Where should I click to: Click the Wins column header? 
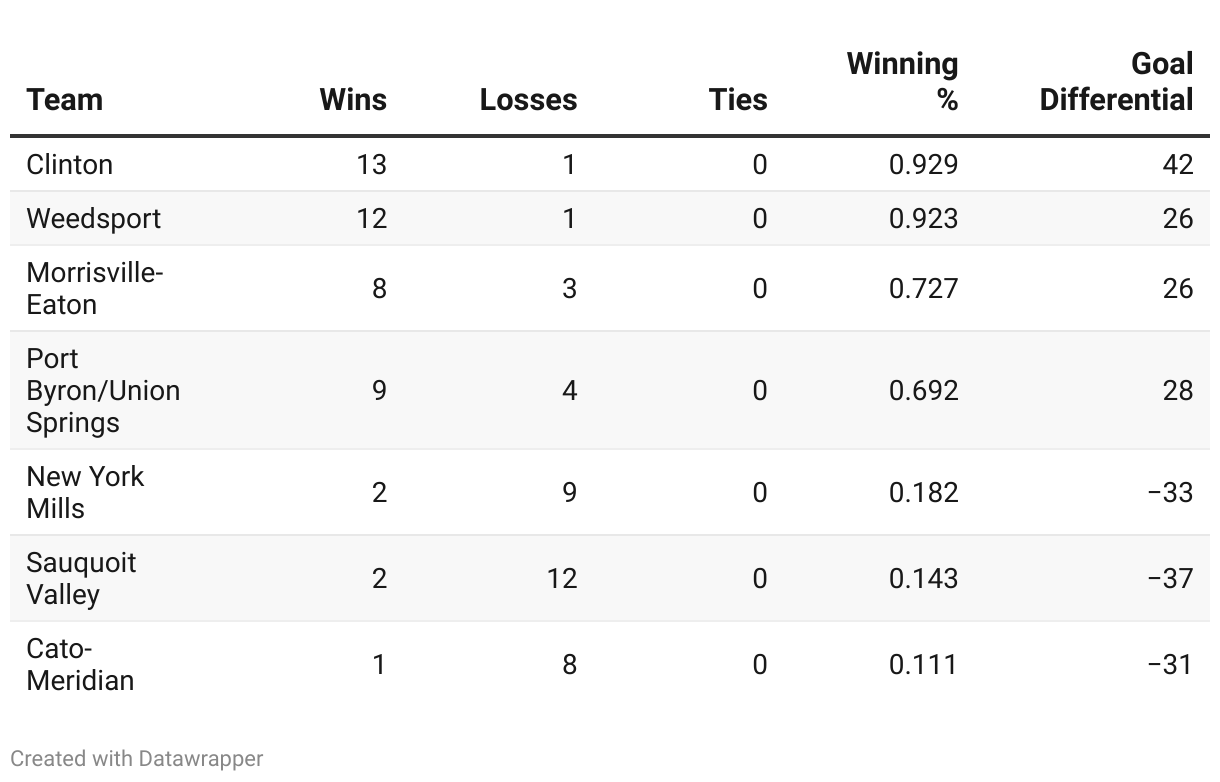[x=353, y=100]
